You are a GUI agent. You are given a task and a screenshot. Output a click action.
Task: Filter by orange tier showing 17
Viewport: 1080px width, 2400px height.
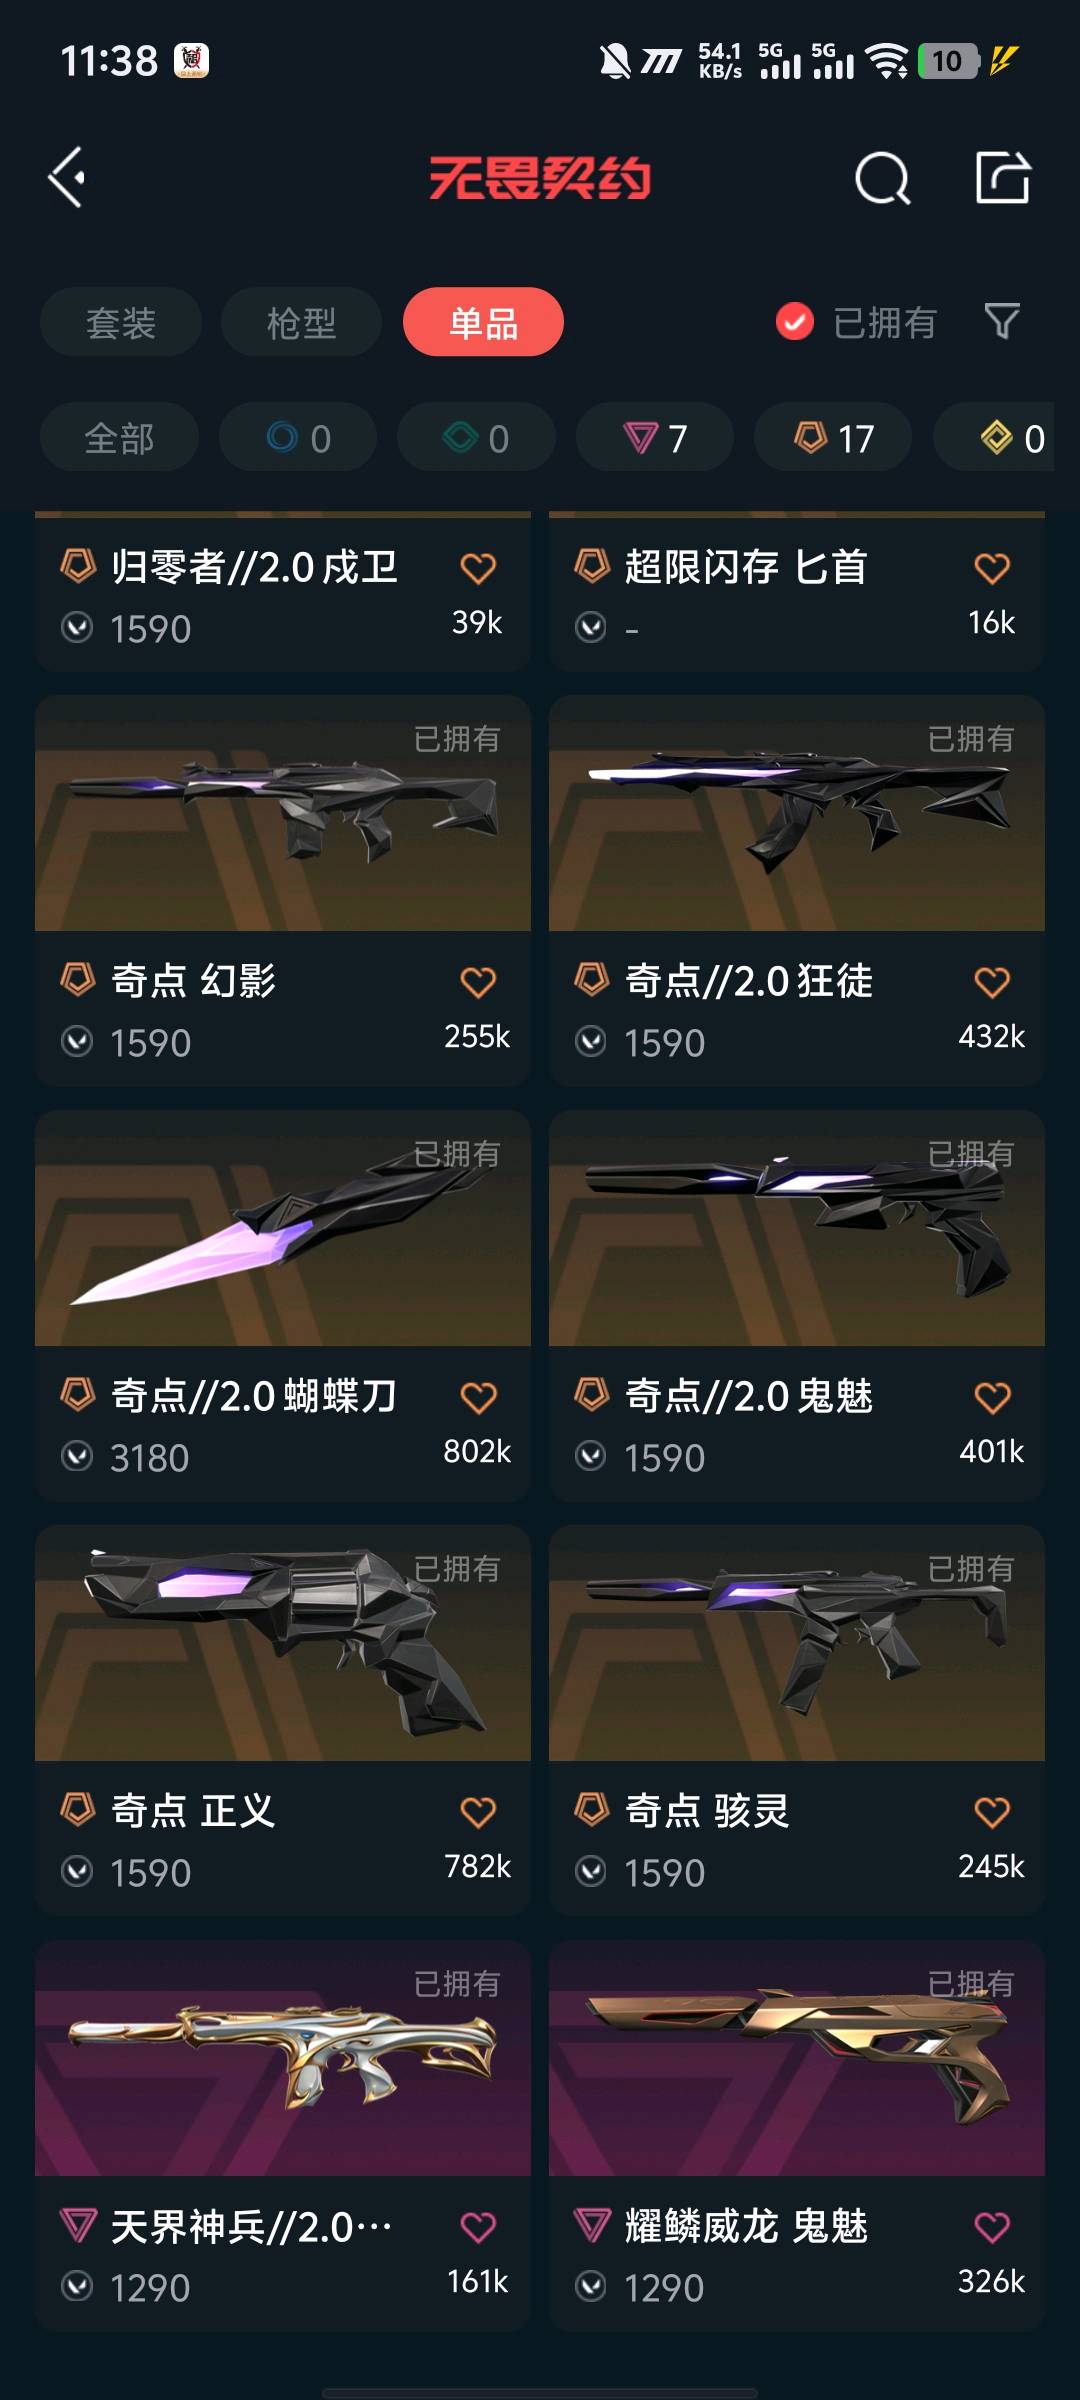pyautogui.click(x=833, y=438)
